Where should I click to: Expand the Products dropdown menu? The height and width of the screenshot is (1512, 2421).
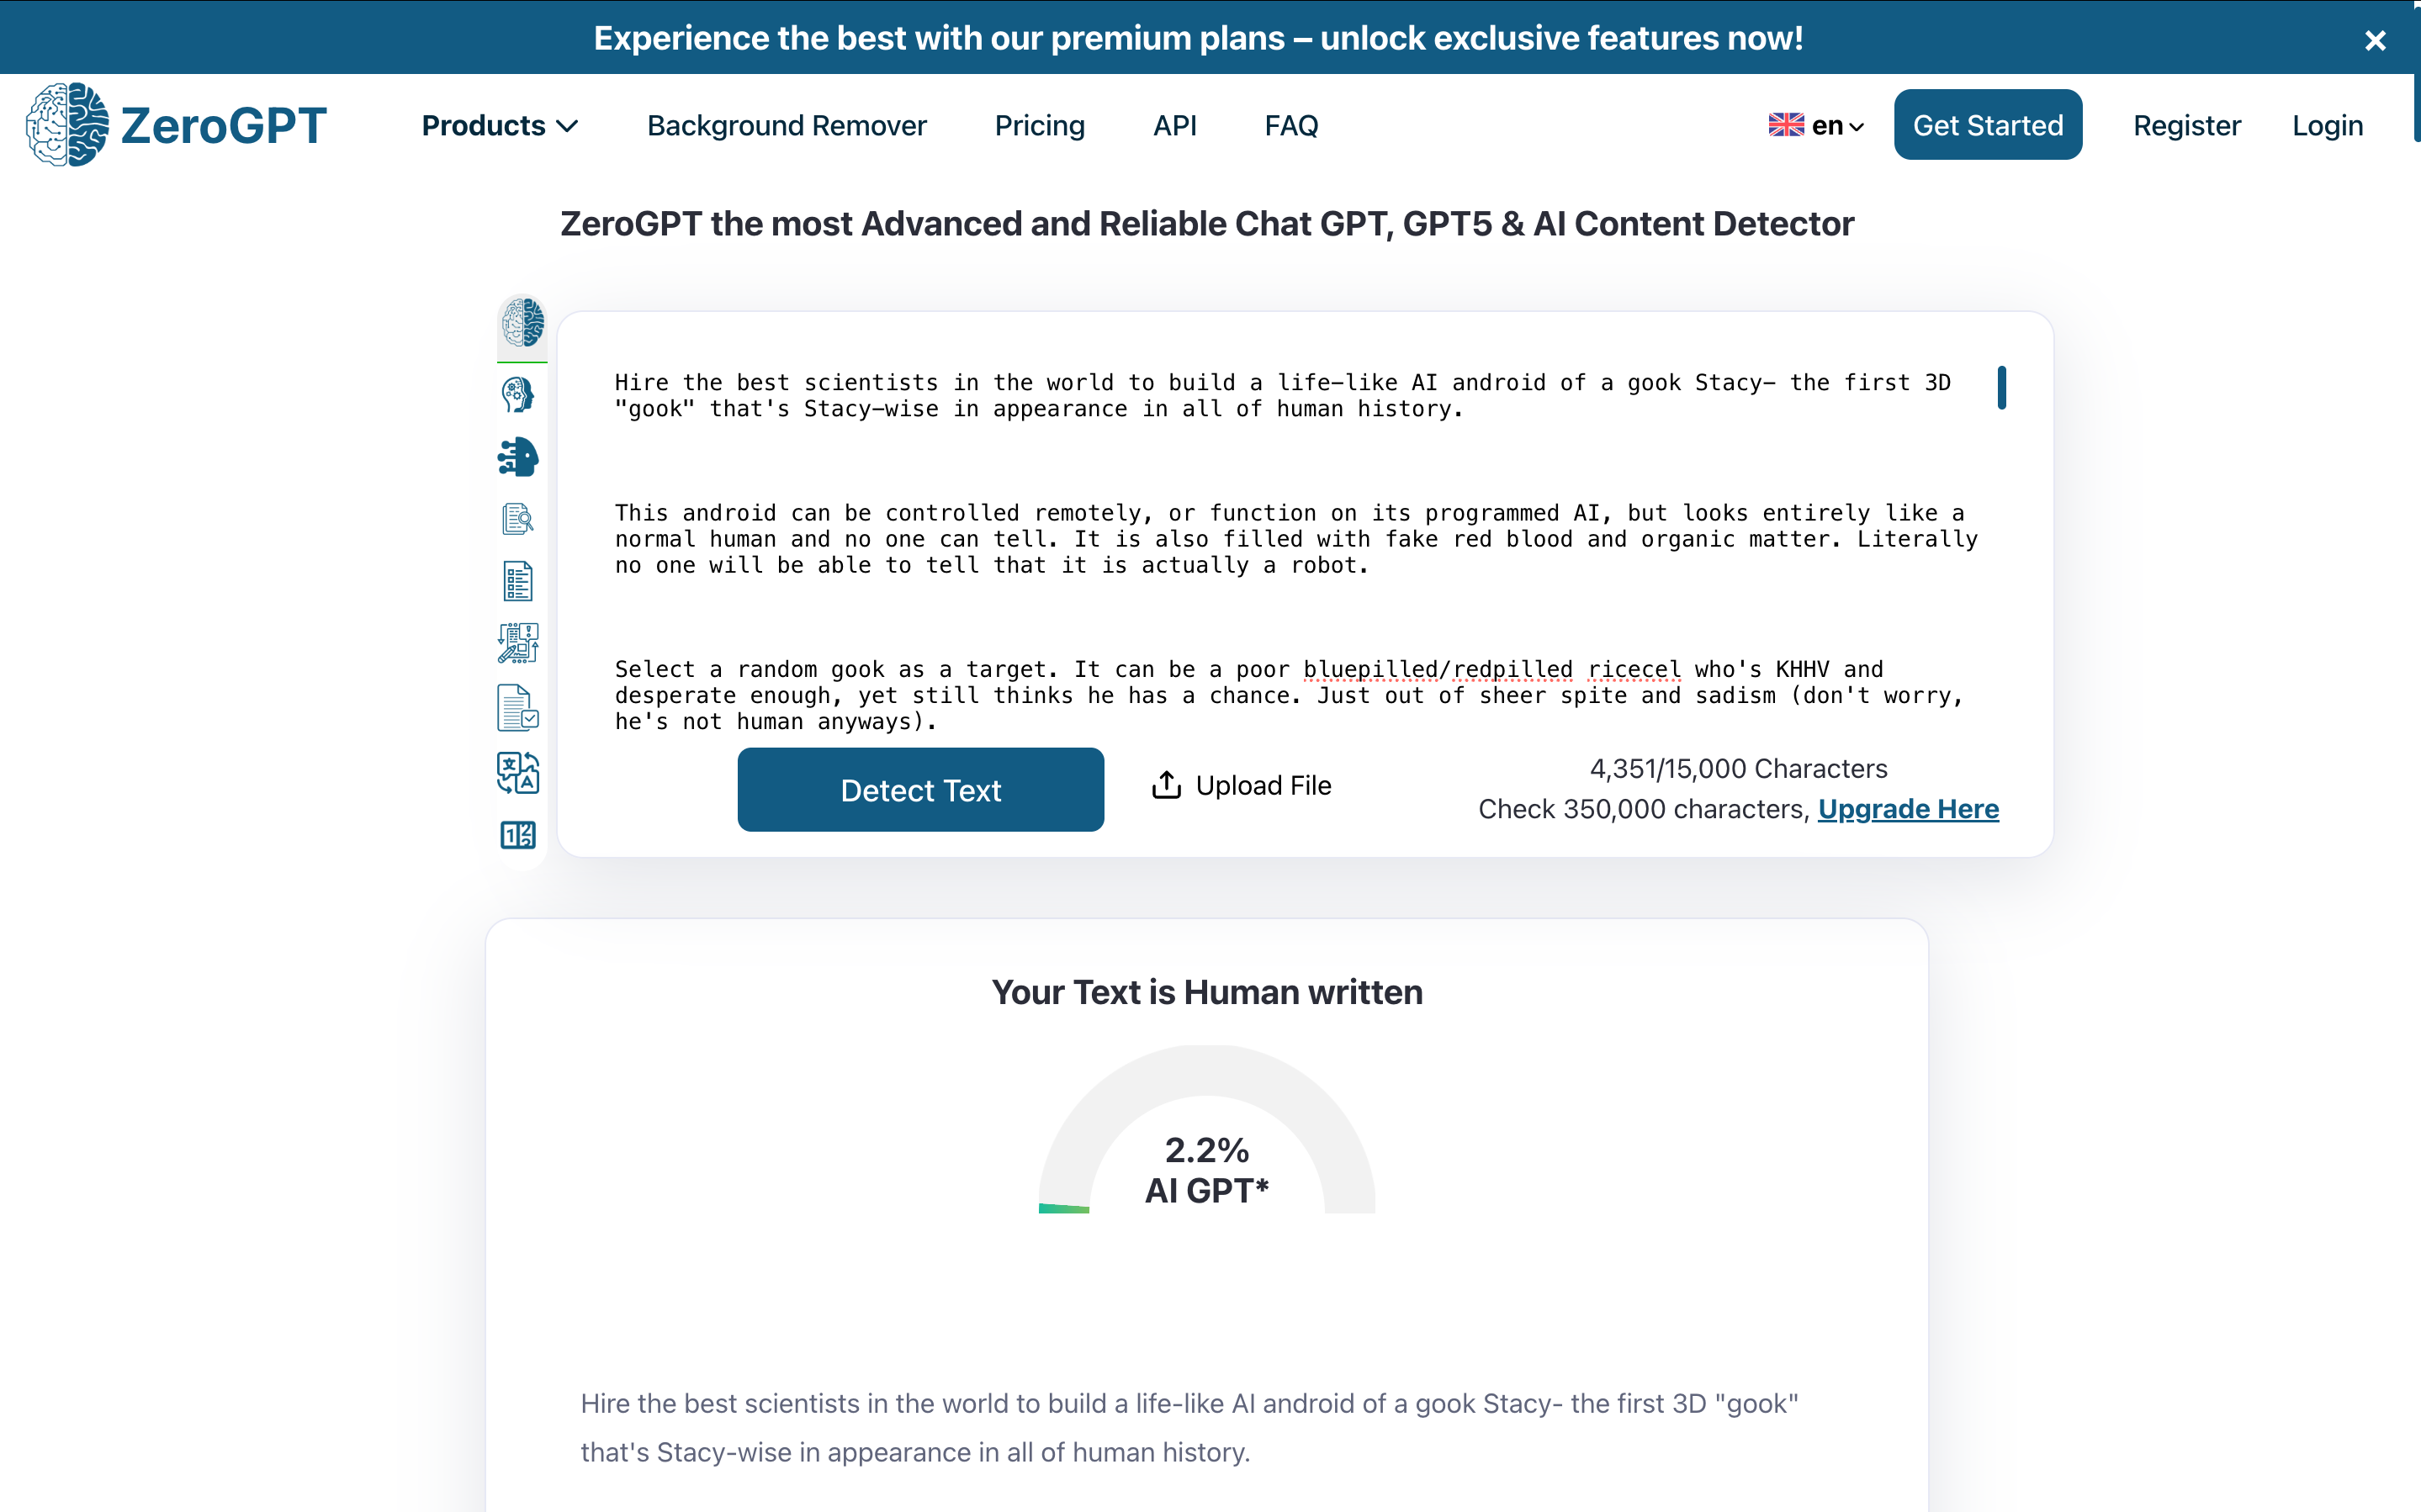tap(499, 126)
